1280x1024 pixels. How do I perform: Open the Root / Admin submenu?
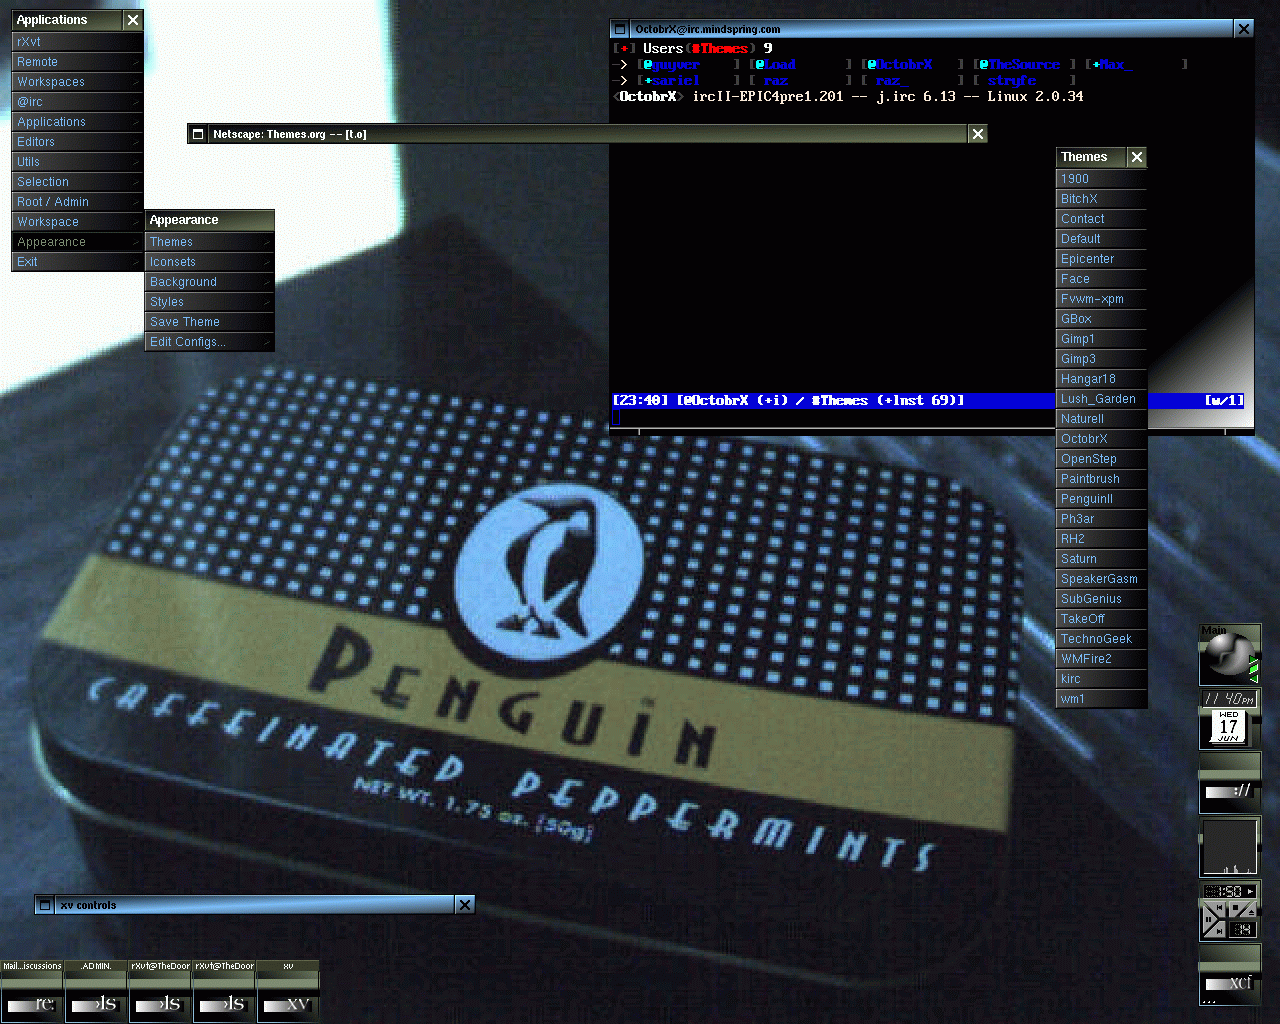coord(77,202)
